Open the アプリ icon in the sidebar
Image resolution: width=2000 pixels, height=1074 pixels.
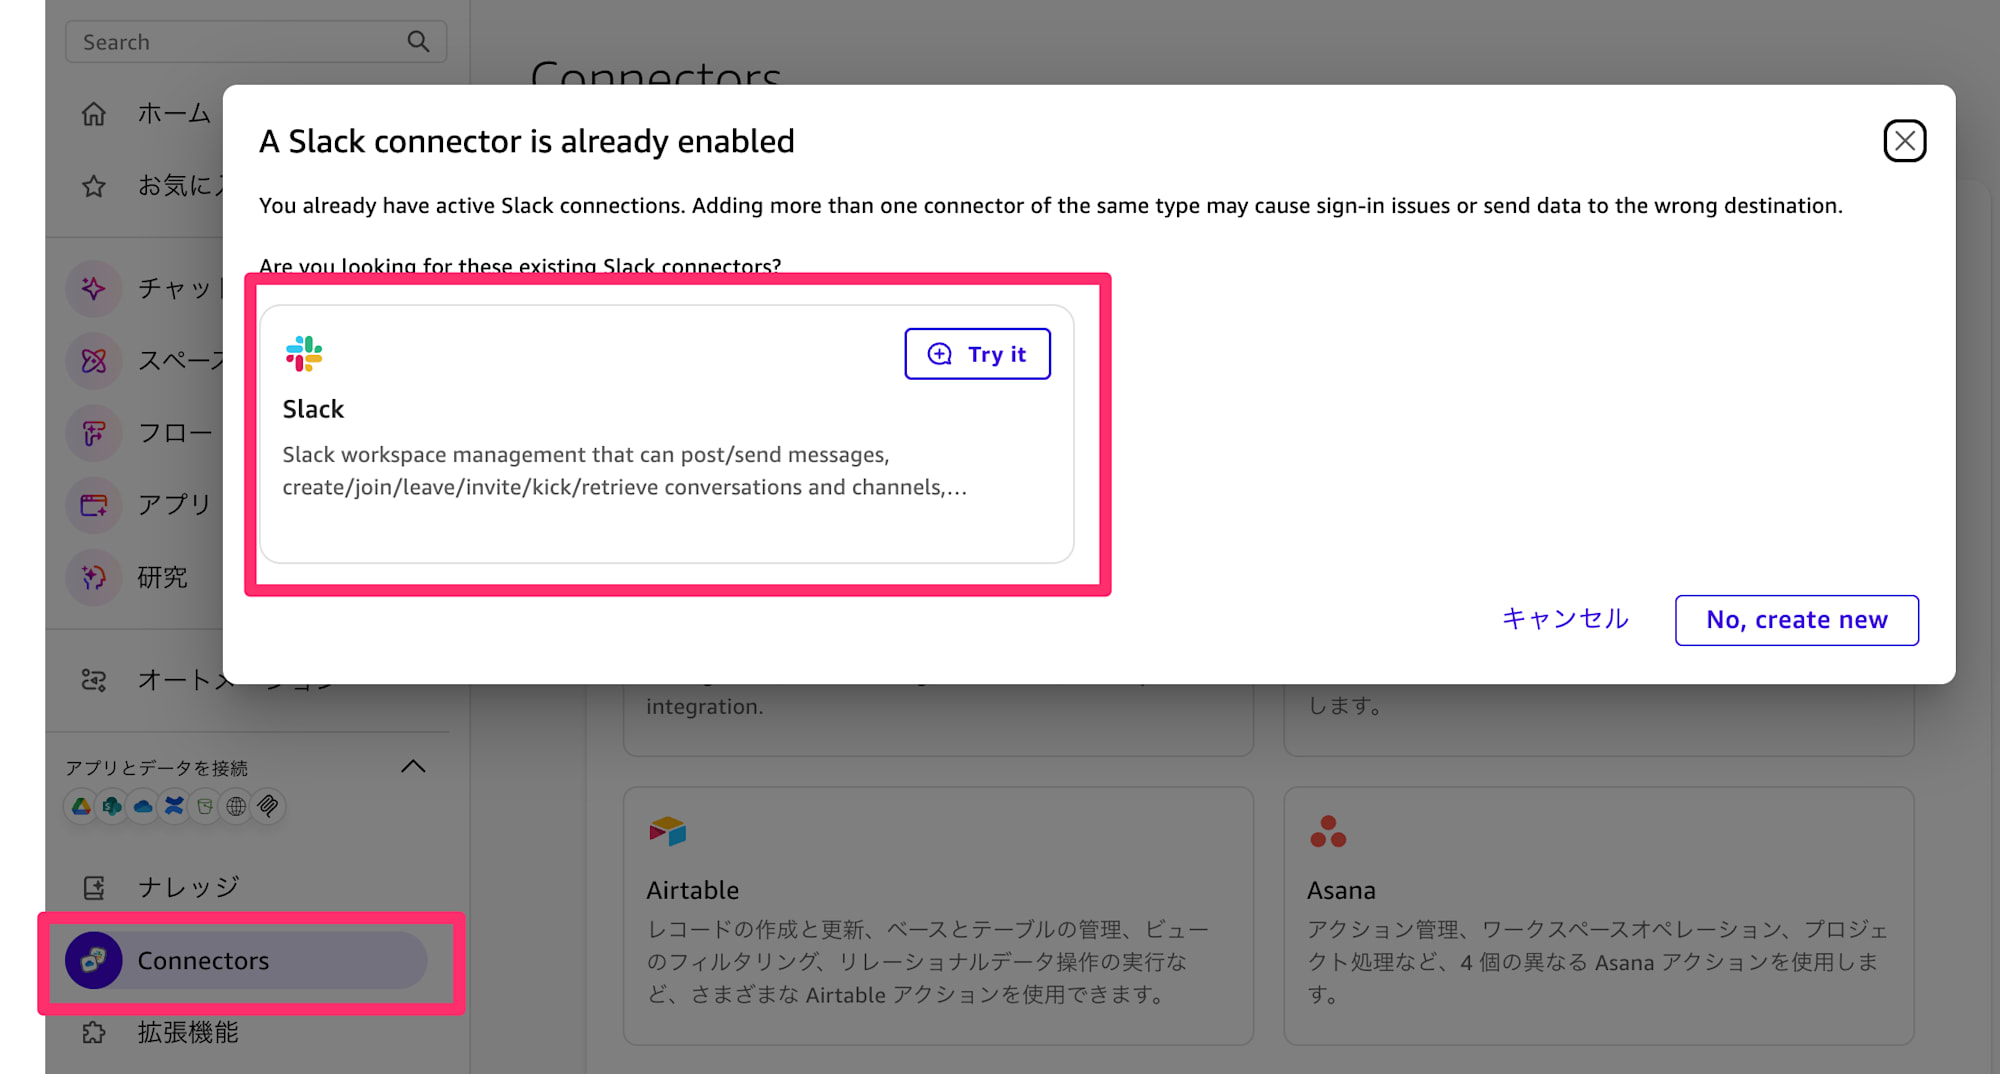pos(94,505)
